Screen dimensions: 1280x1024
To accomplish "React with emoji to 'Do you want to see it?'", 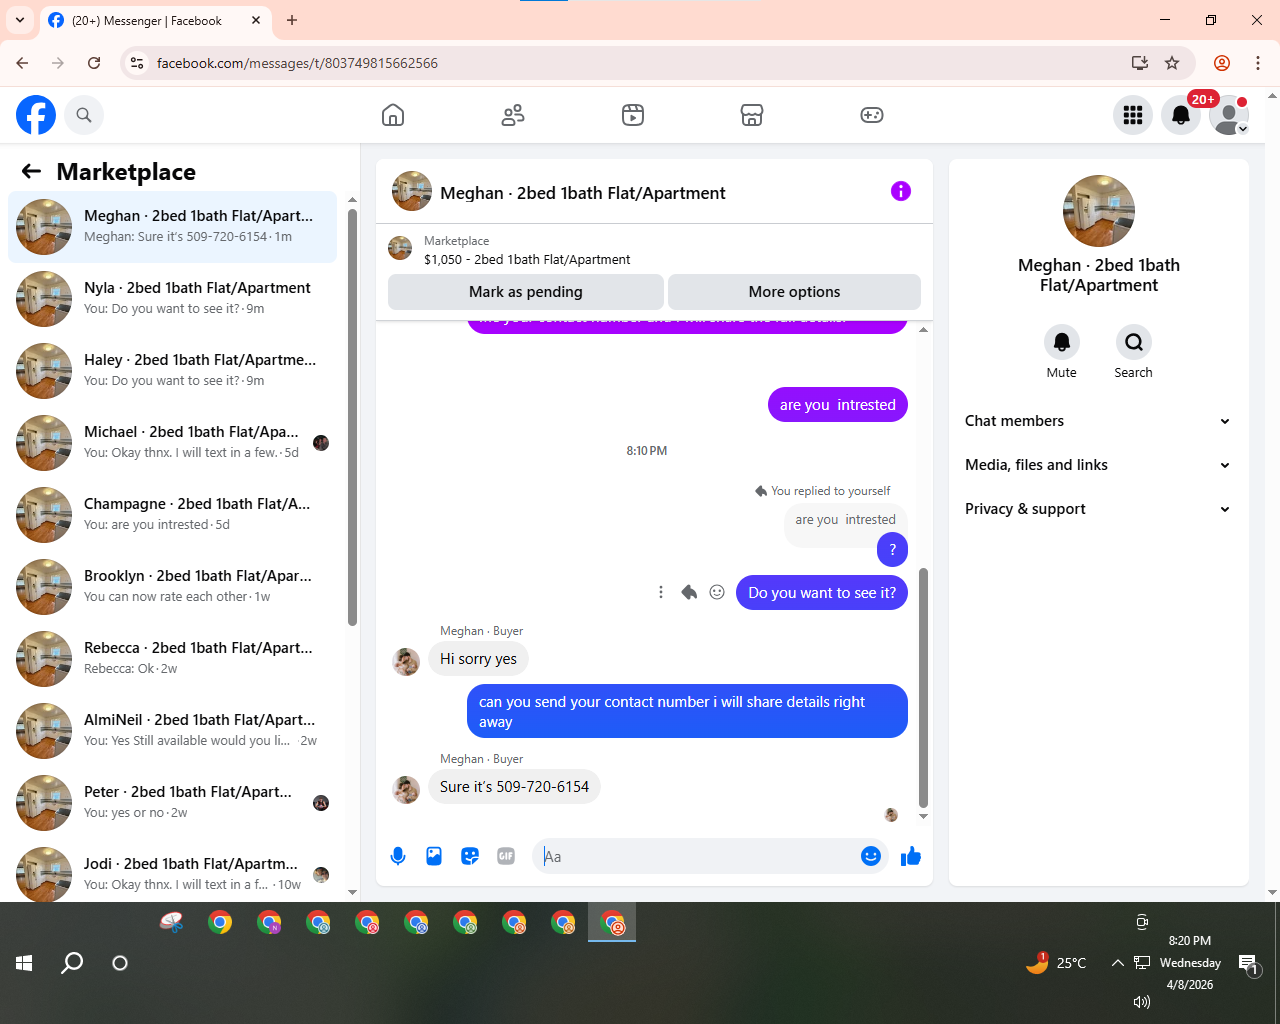I will pyautogui.click(x=717, y=592).
